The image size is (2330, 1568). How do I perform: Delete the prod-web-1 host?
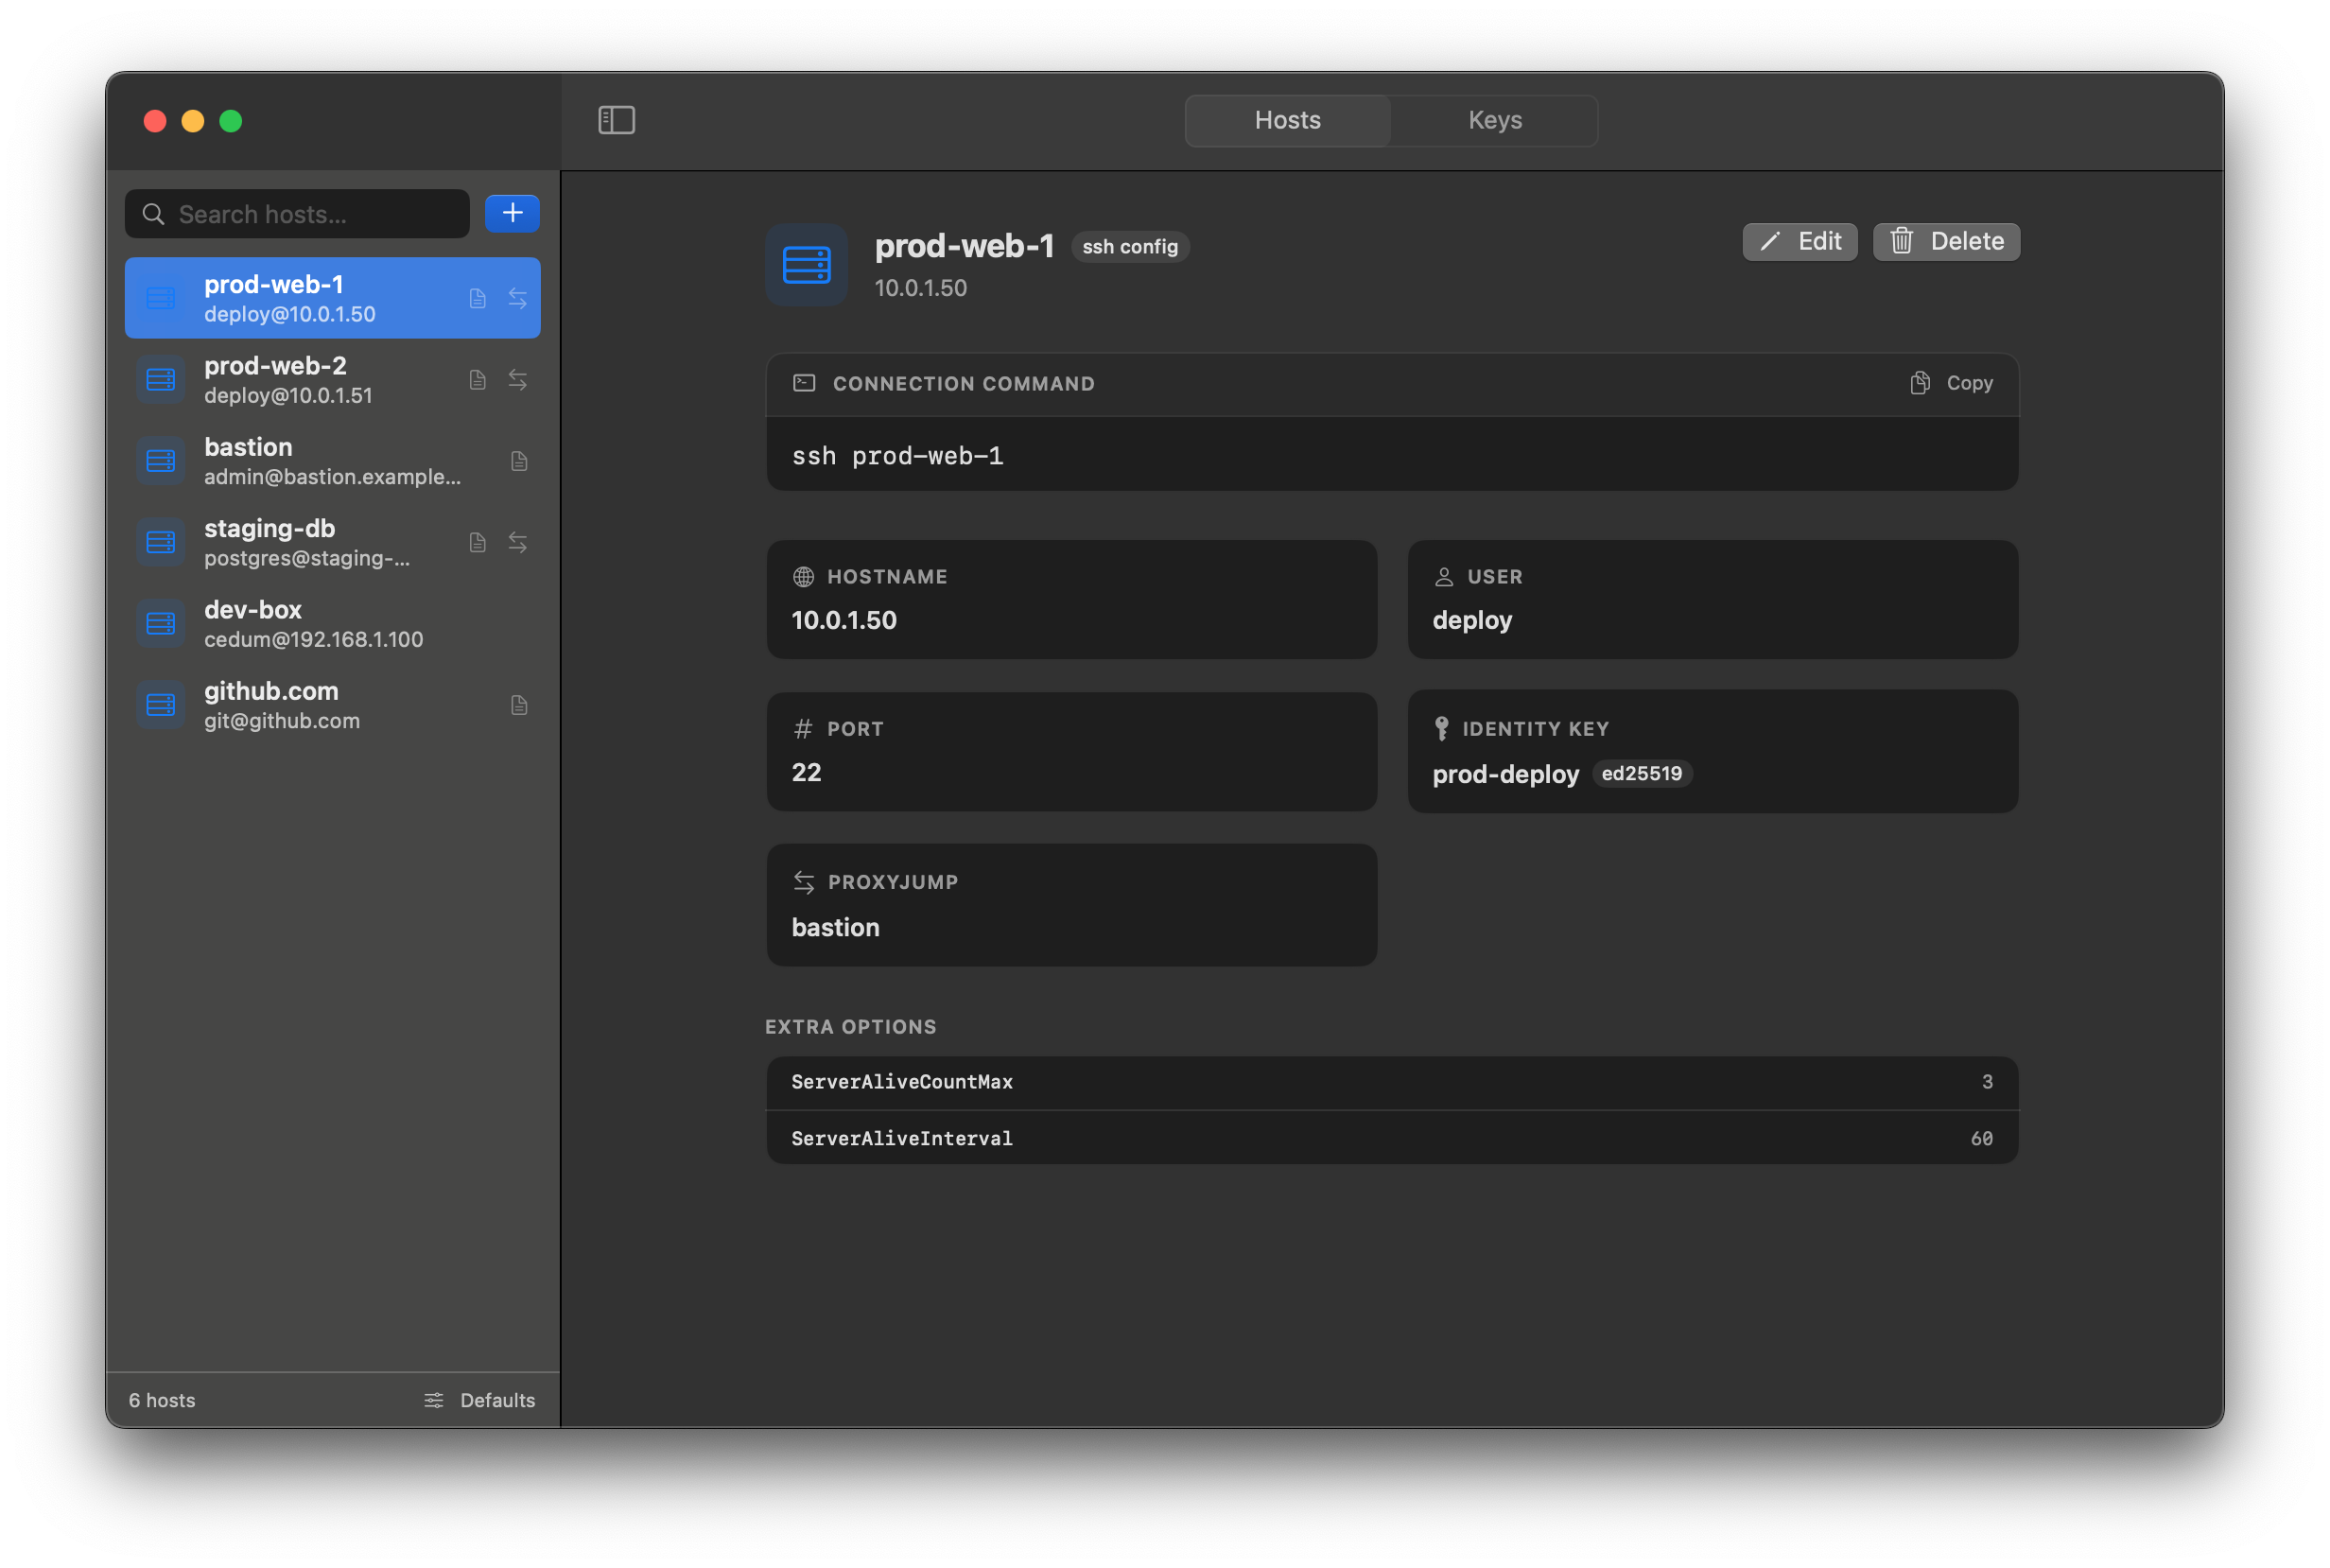point(1946,242)
